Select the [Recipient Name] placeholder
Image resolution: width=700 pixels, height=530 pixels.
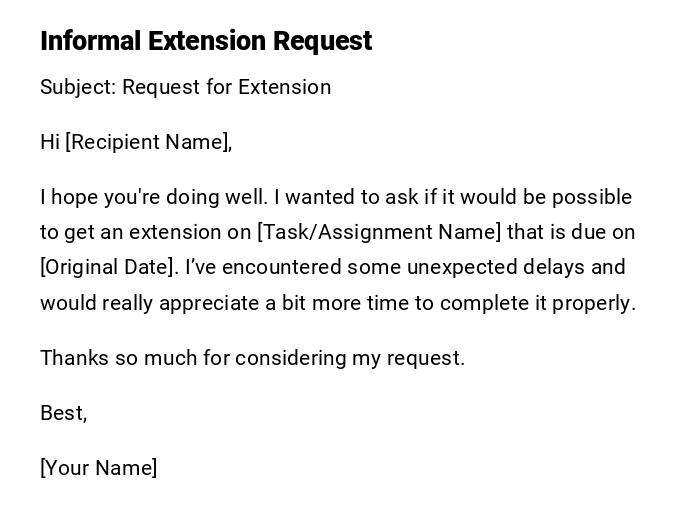148,142
